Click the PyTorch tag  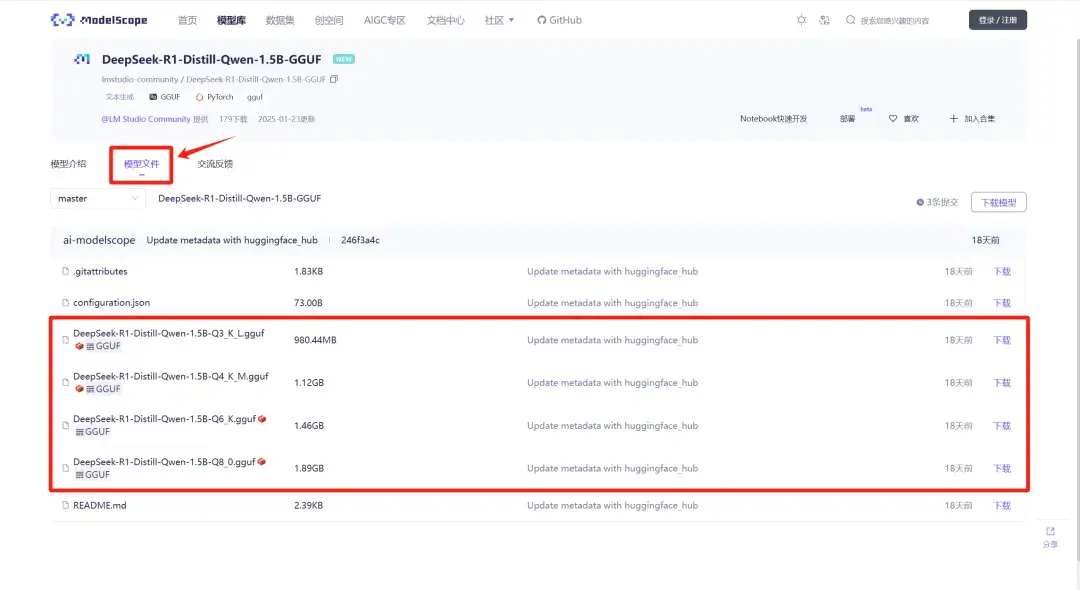click(214, 97)
